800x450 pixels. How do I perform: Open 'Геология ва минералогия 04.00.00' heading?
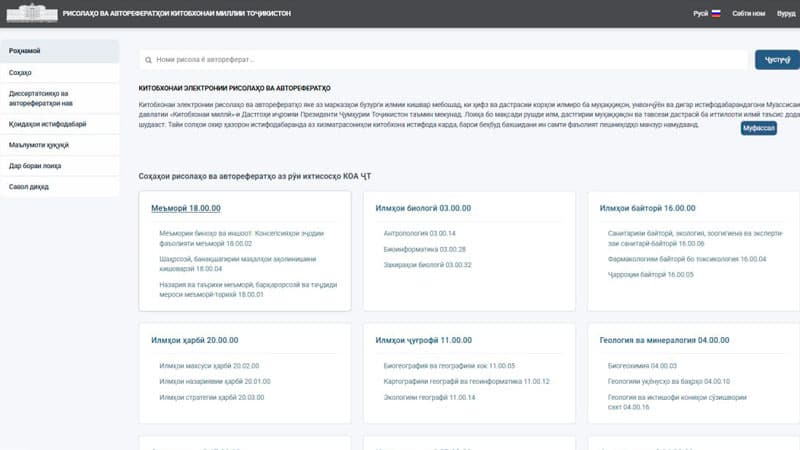(x=664, y=340)
